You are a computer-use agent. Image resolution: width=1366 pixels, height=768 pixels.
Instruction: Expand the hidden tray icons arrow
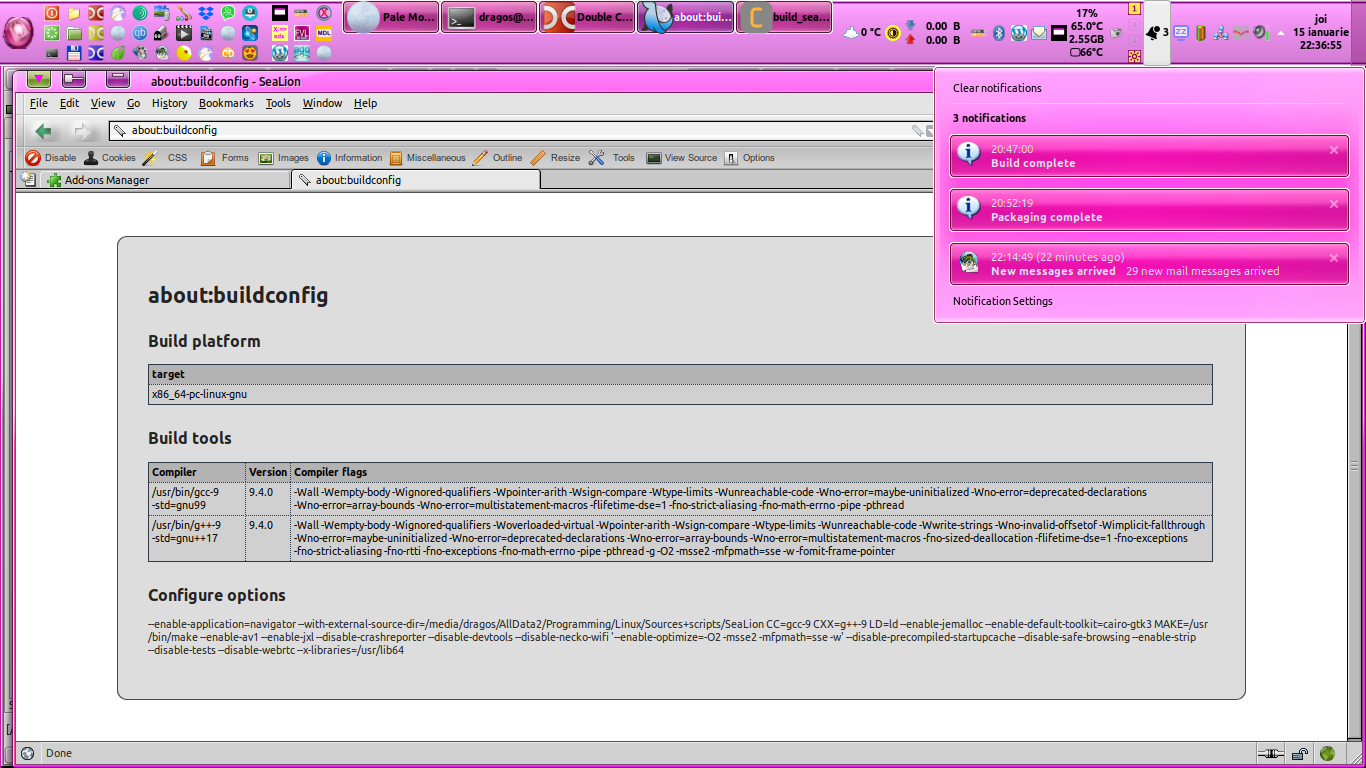coord(1281,33)
